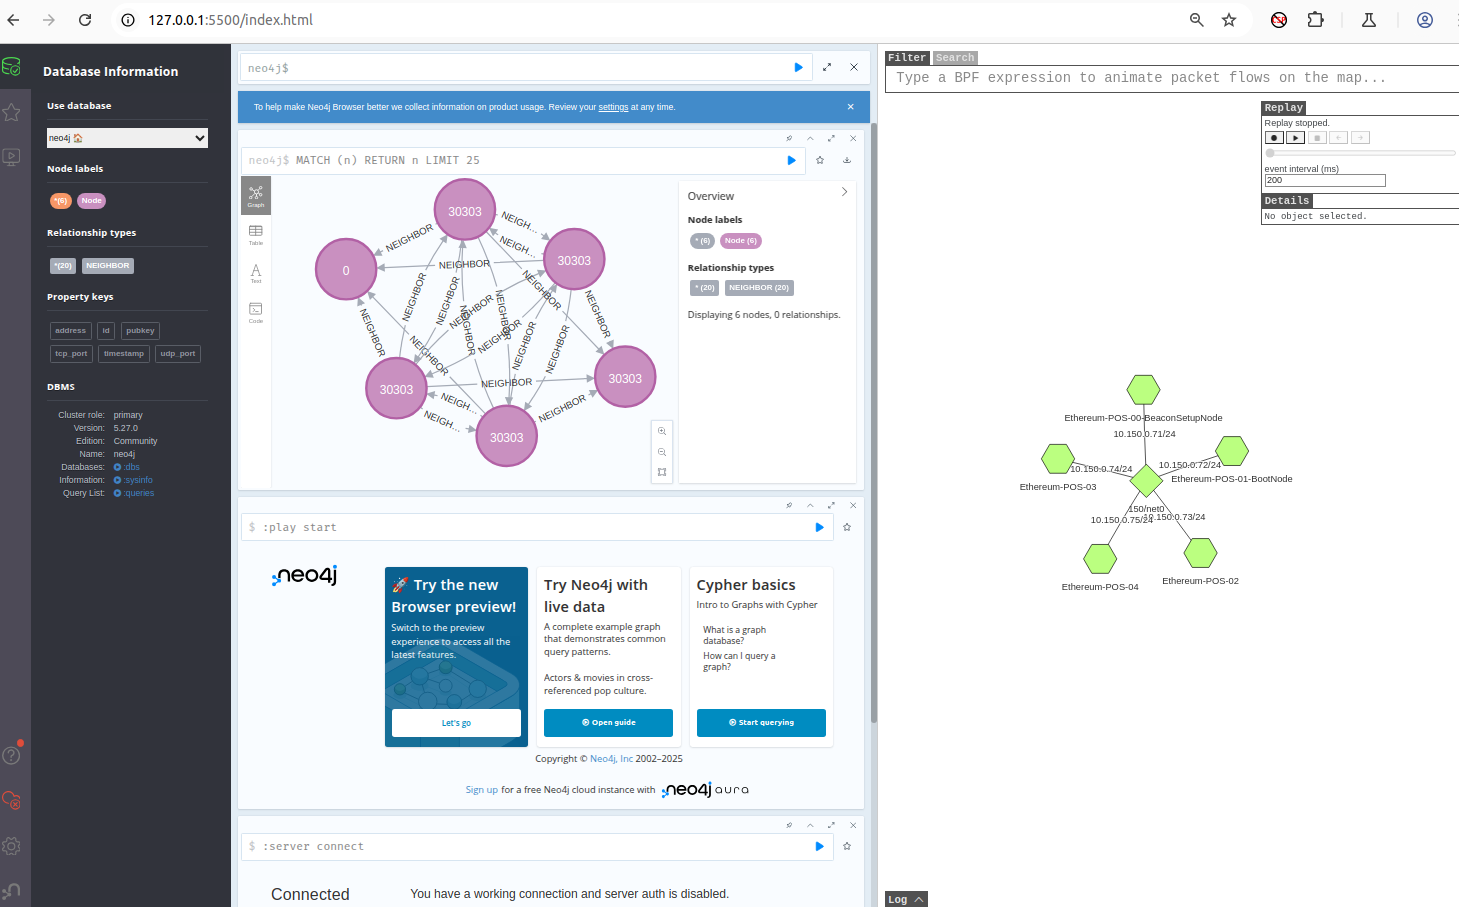Open the Favorites star in left sidebar
Screen dimensions: 1459x907
12,112
